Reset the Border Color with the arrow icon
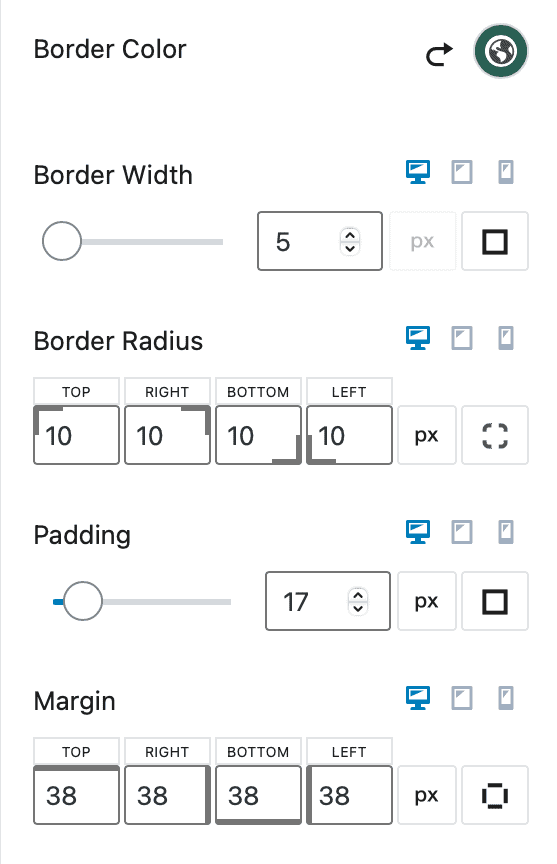This screenshot has width=557, height=864. click(439, 54)
